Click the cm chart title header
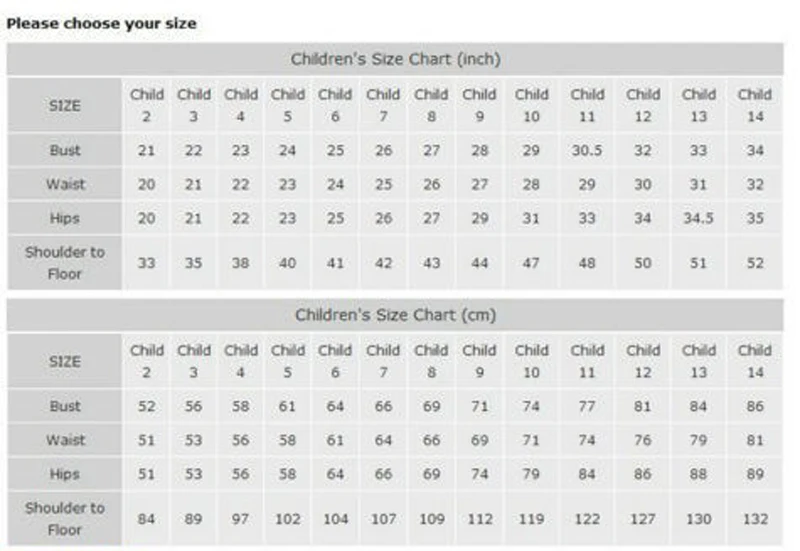The height and width of the screenshot is (551, 800). [x=395, y=315]
